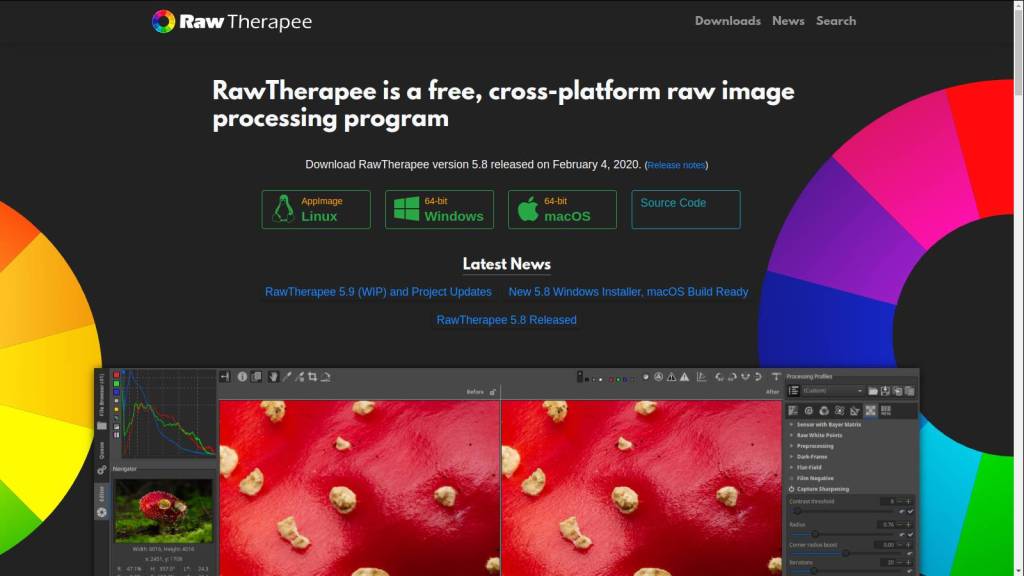Toggle the red histogram channel
The image size is (1024, 576).
click(x=117, y=376)
